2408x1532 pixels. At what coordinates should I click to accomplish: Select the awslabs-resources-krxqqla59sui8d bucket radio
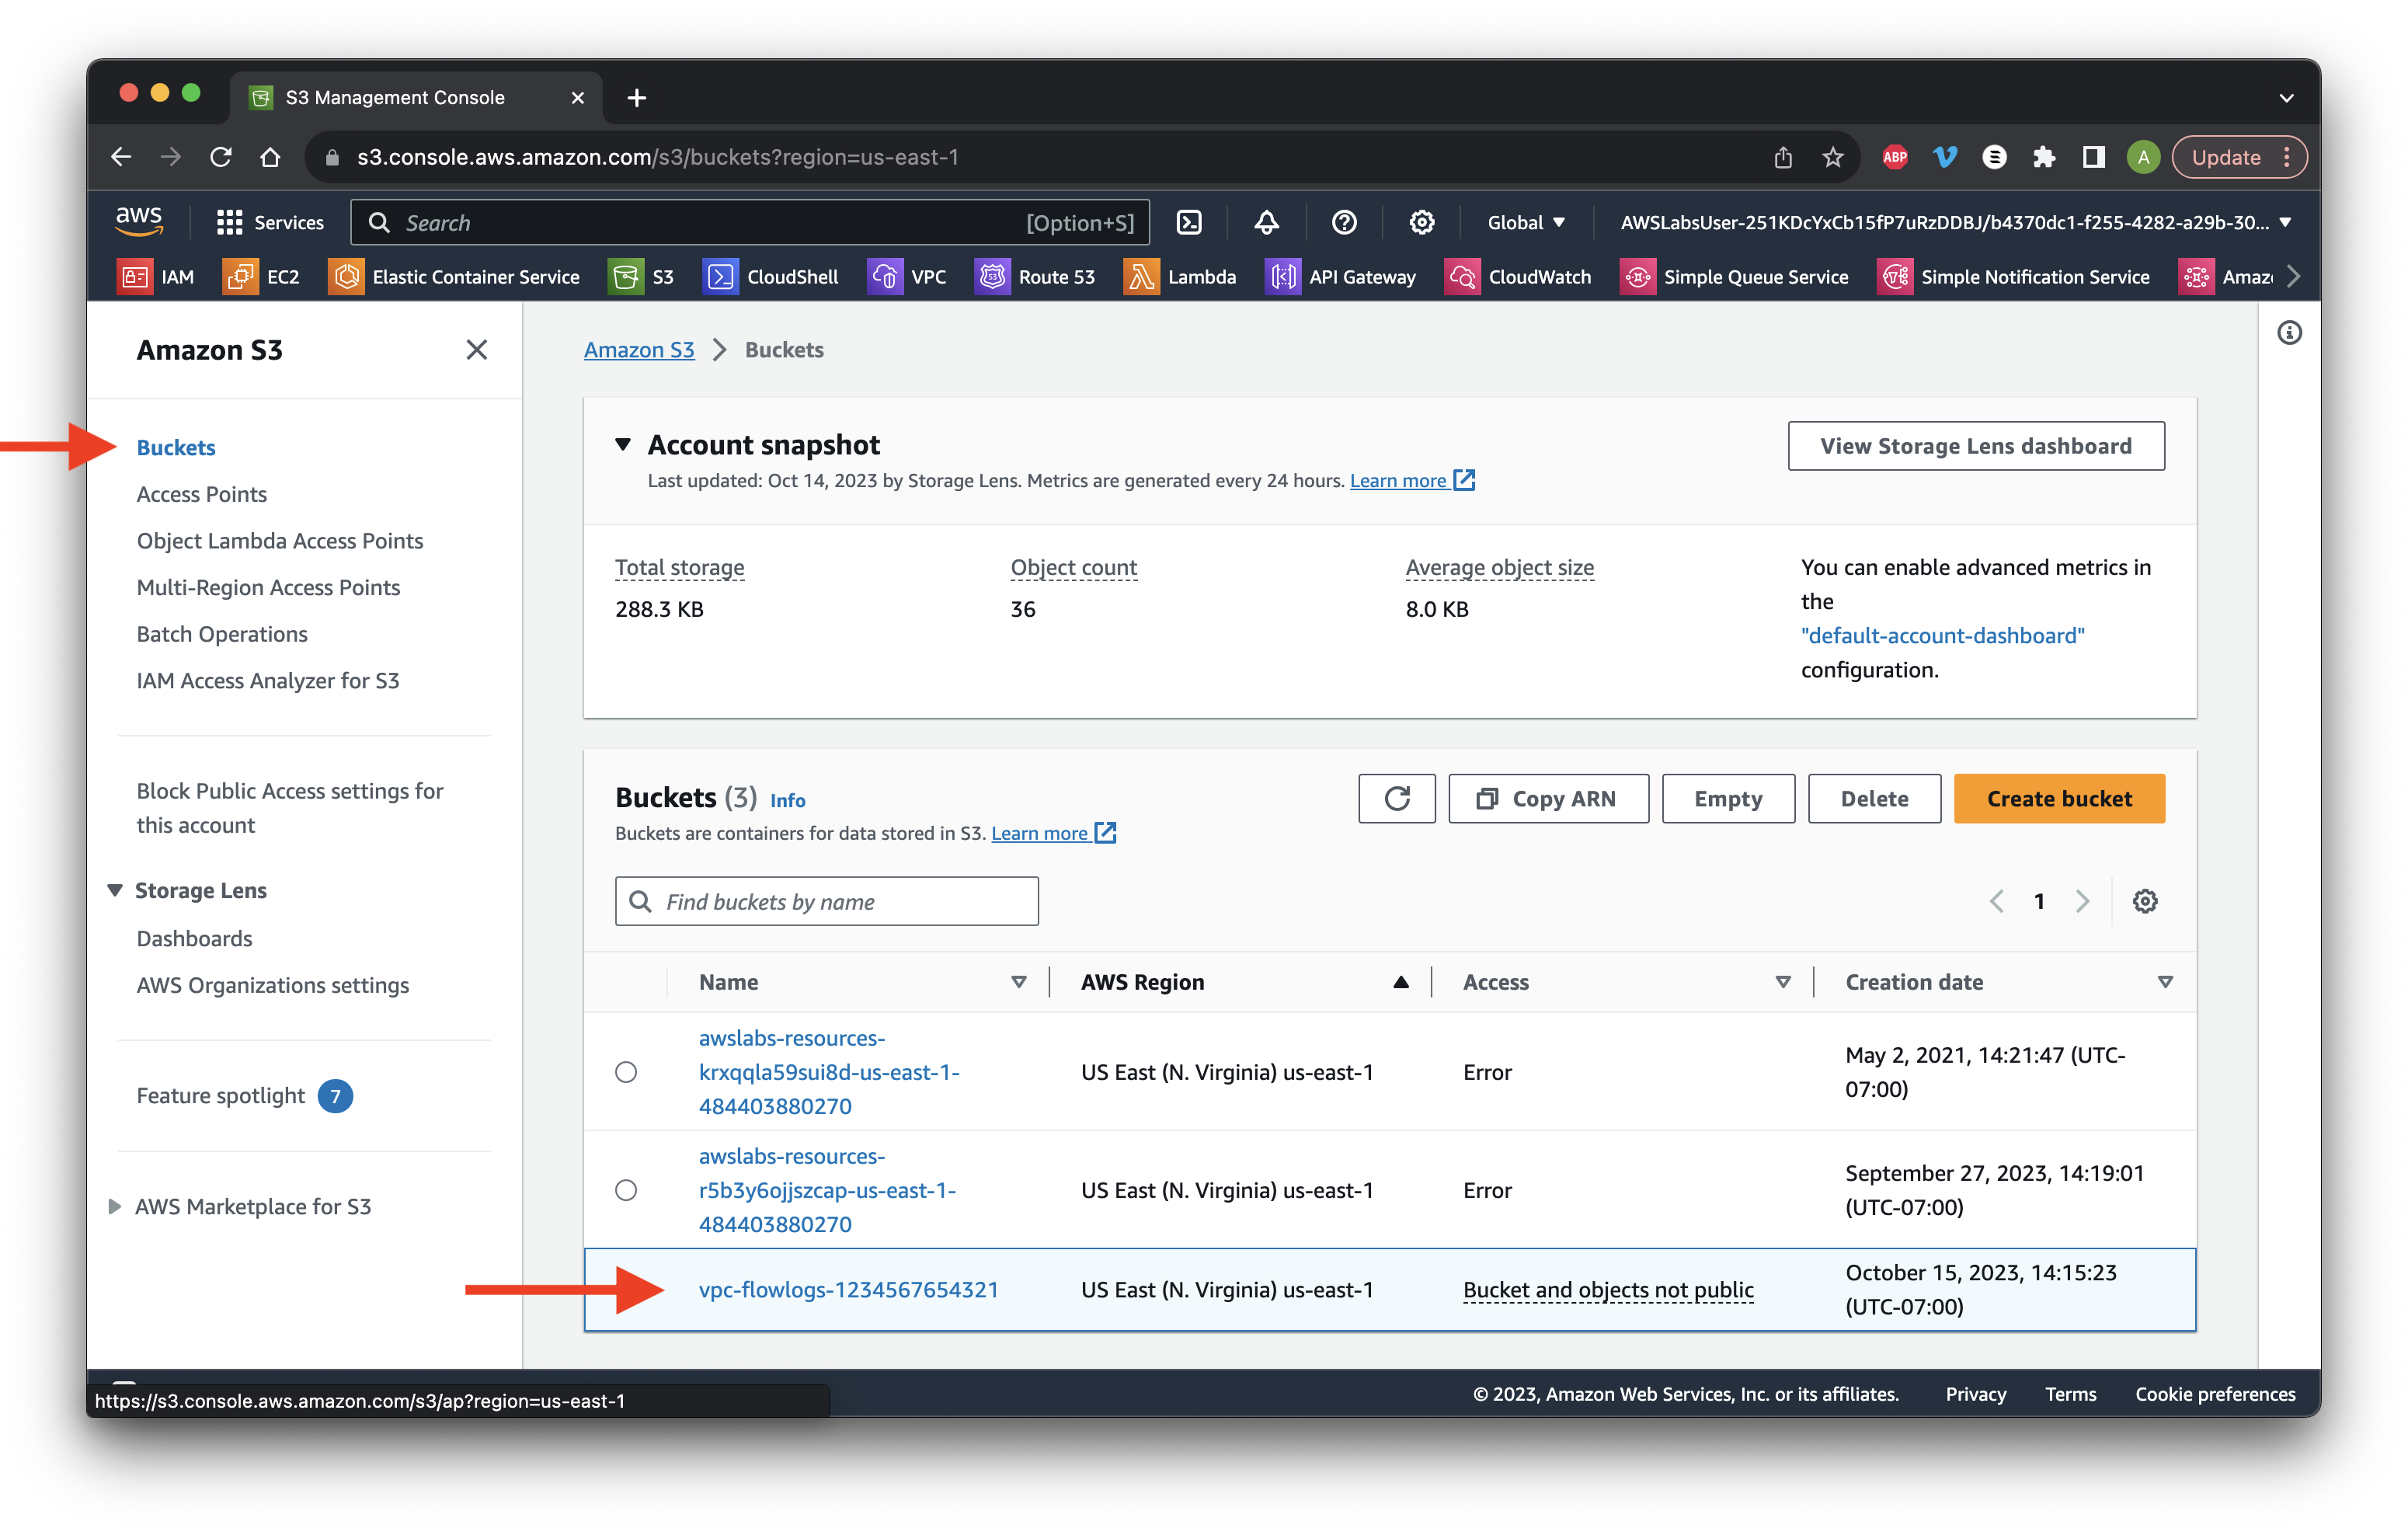click(626, 1072)
